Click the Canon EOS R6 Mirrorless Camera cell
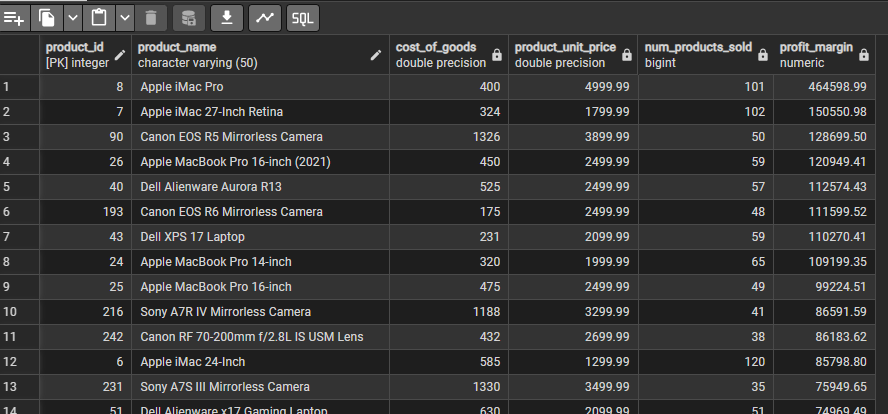This screenshot has height=414, width=888. pos(261,212)
